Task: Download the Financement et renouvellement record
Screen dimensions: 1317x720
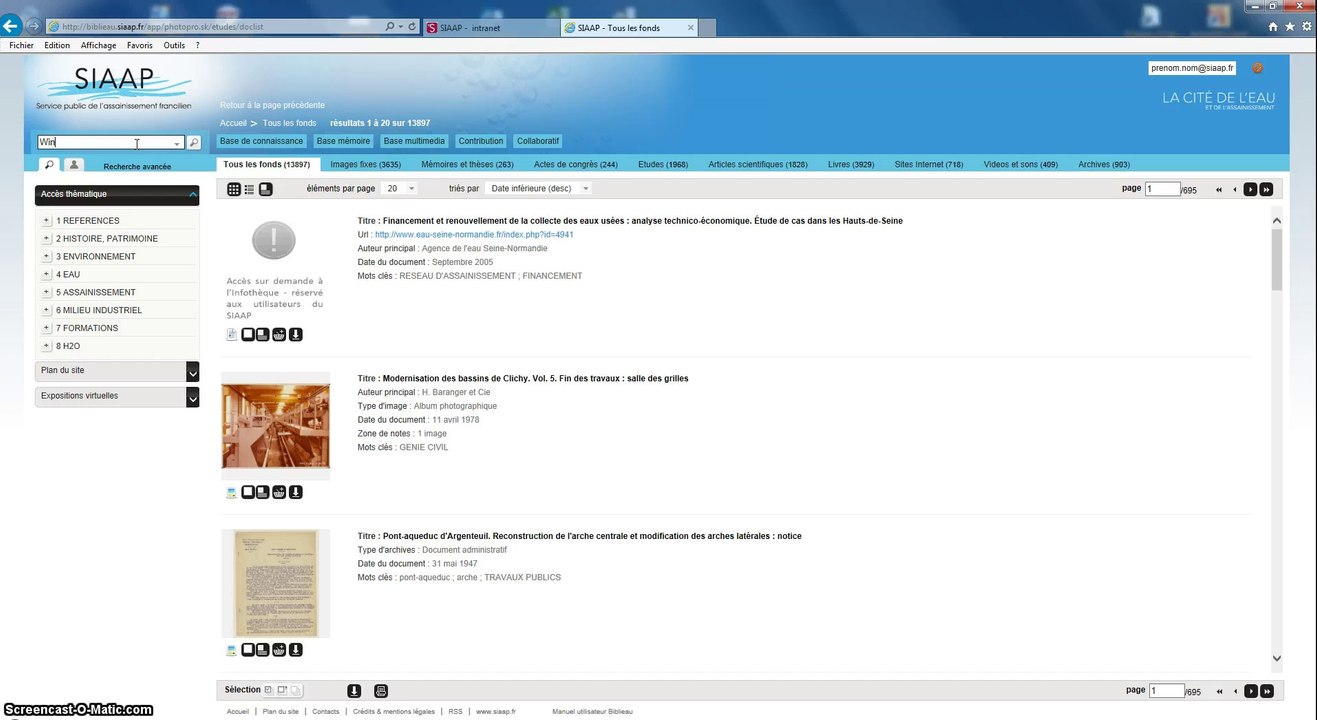Action: [296, 335]
